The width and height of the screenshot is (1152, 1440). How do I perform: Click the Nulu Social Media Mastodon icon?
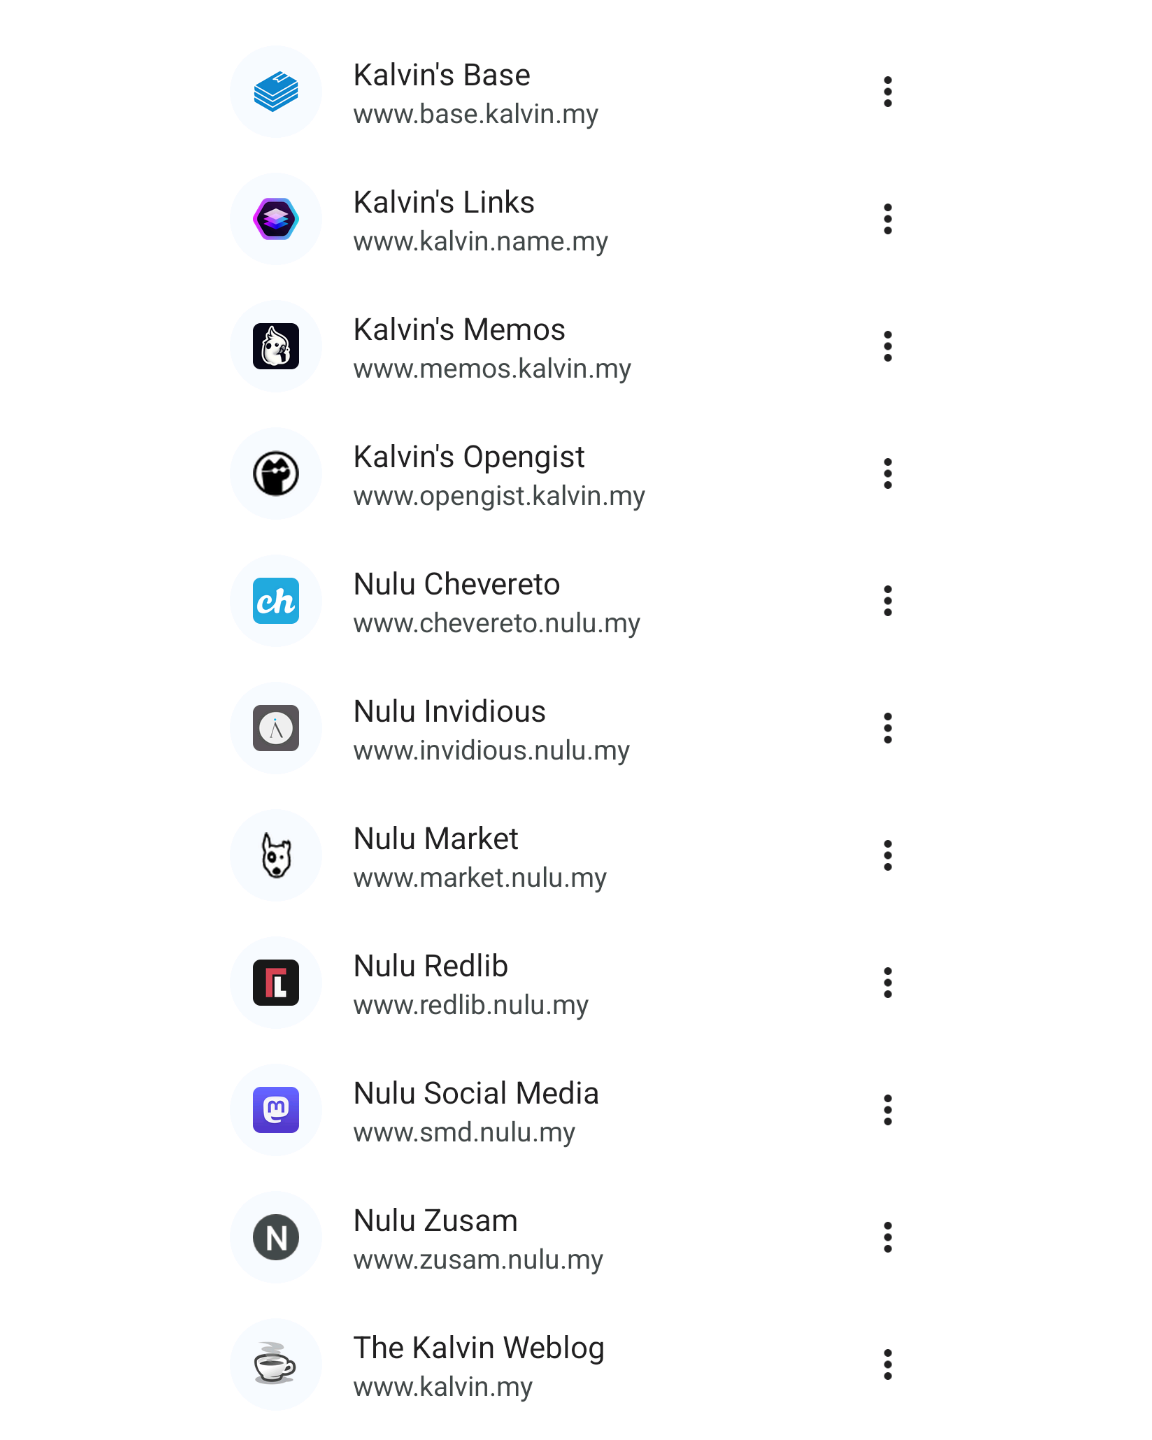click(276, 1110)
